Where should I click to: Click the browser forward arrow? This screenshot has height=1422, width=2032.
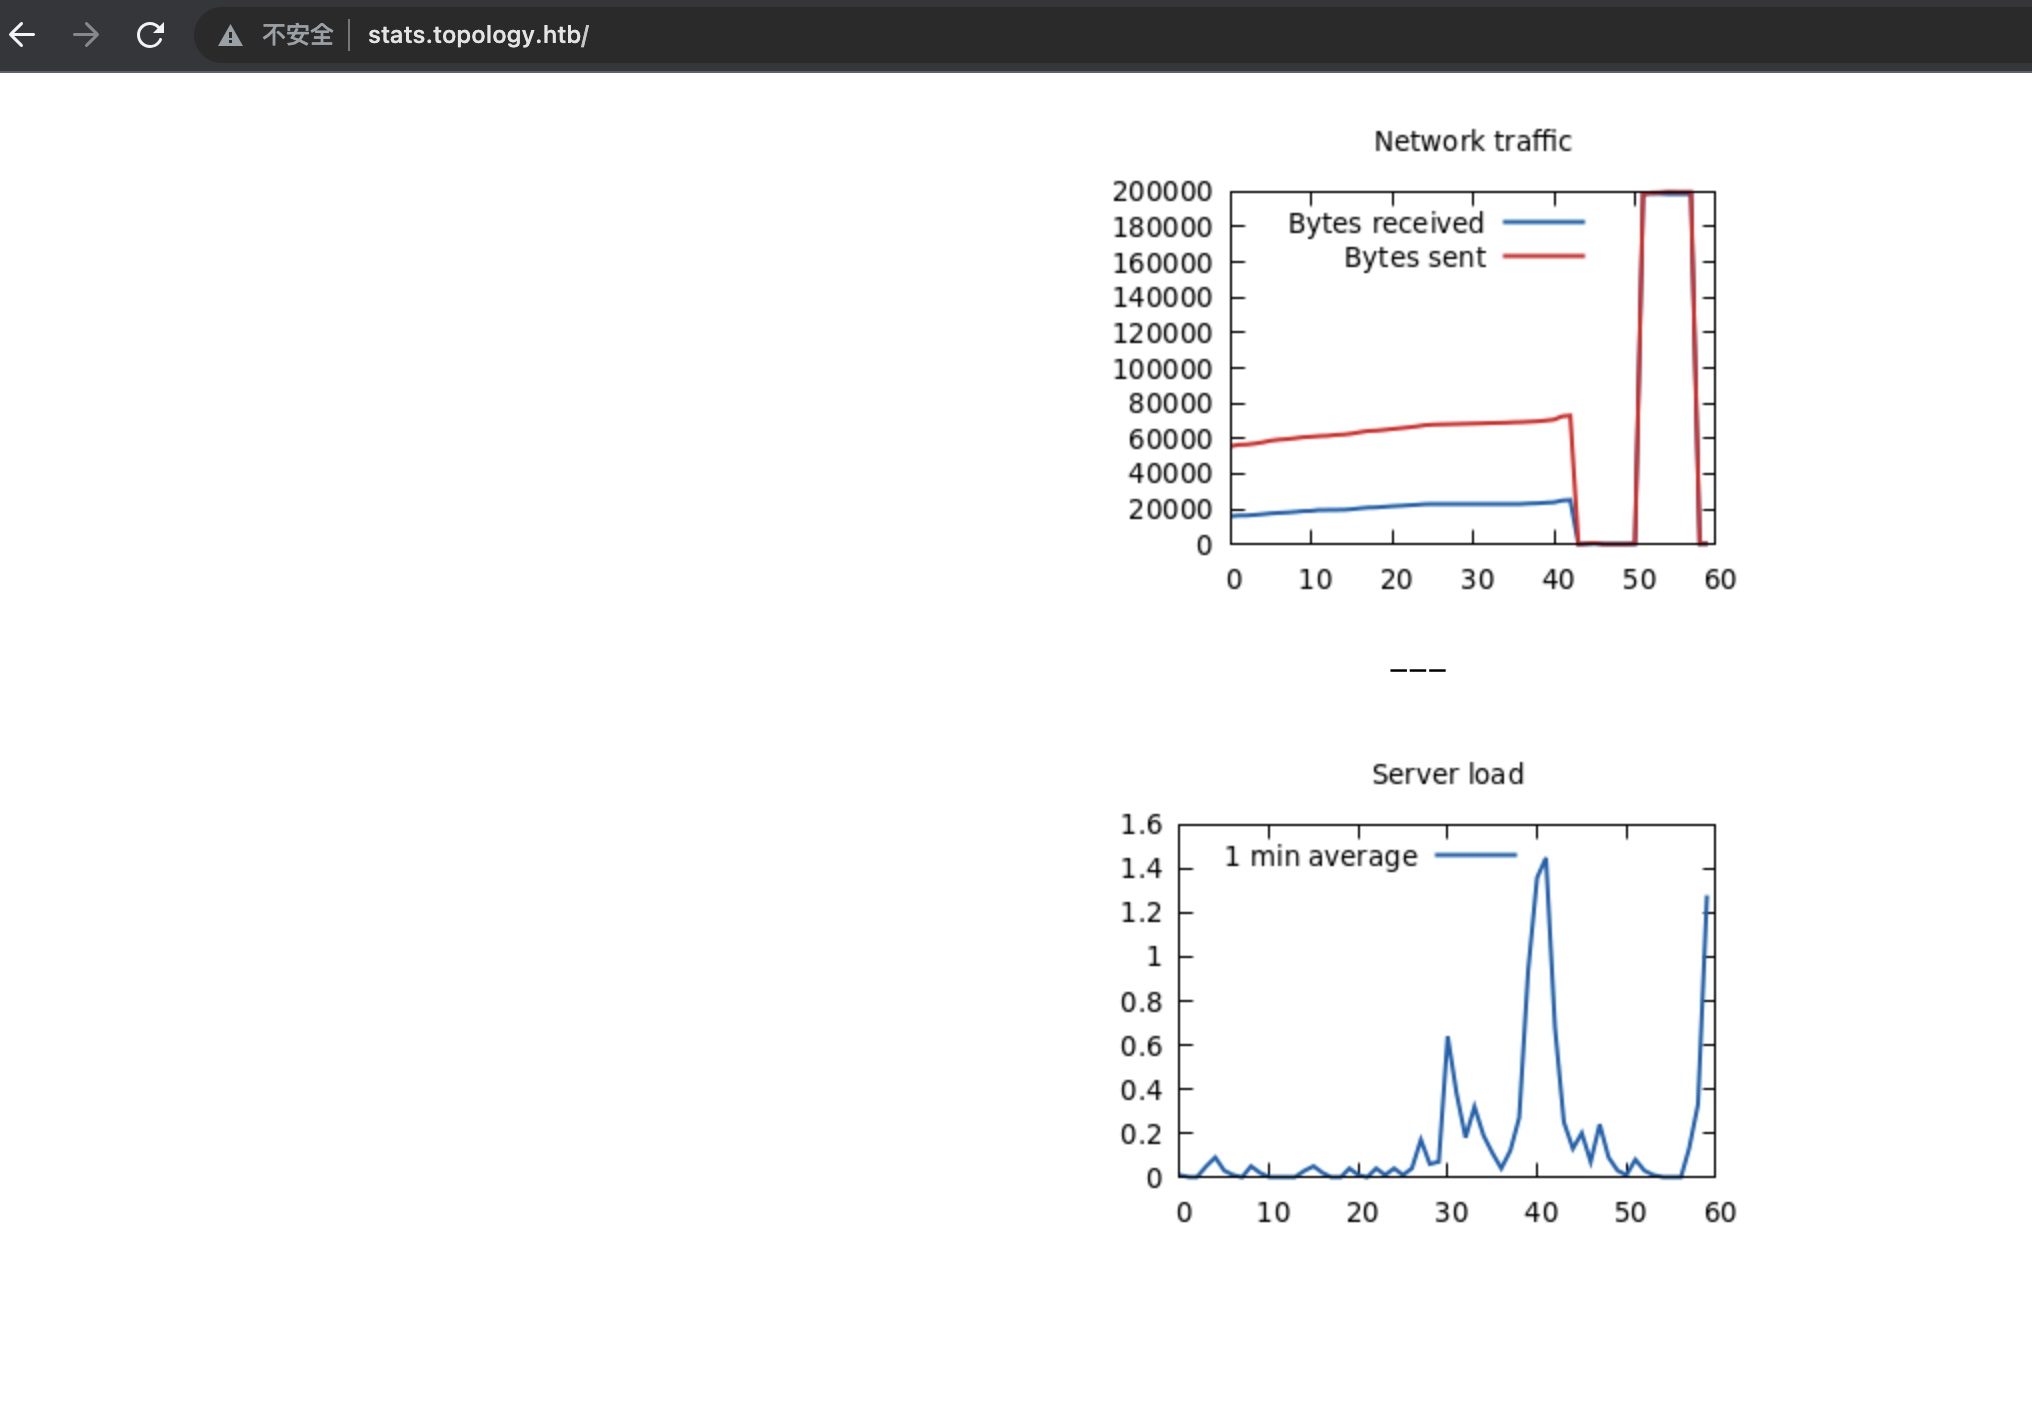click(86, 35)
